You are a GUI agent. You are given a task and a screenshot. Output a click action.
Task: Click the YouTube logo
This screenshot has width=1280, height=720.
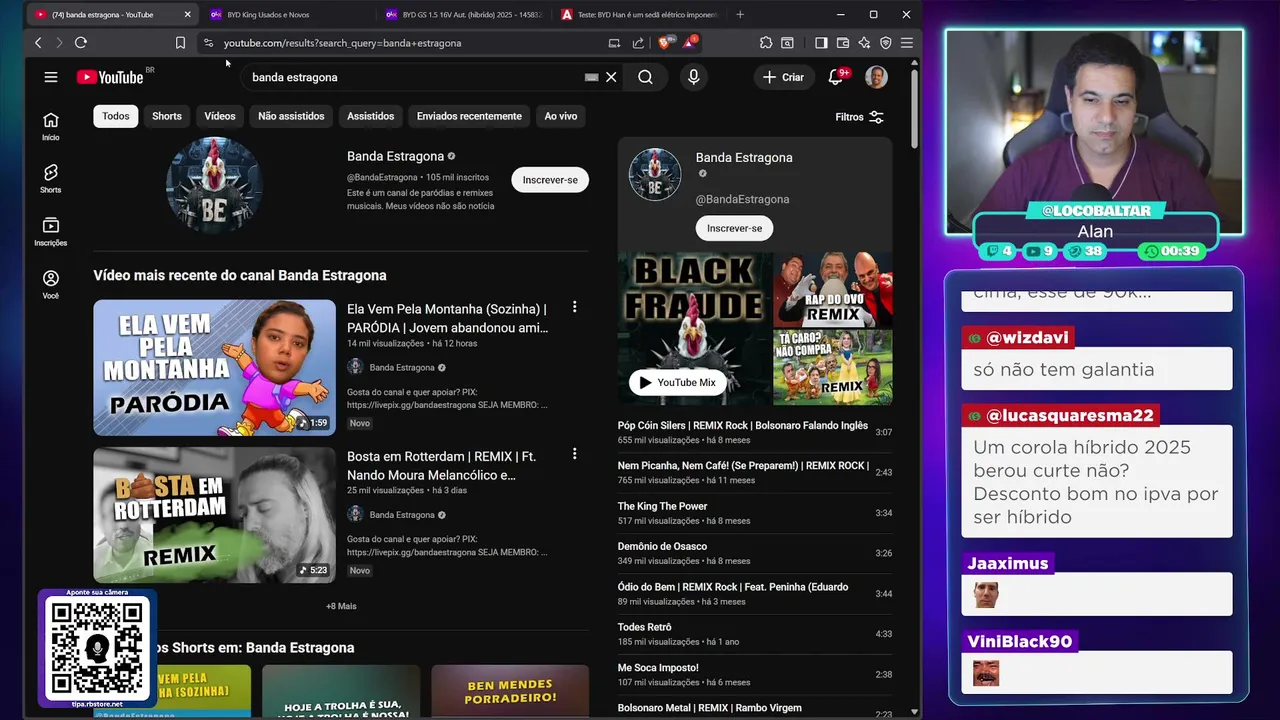click(x=110, y=77)
